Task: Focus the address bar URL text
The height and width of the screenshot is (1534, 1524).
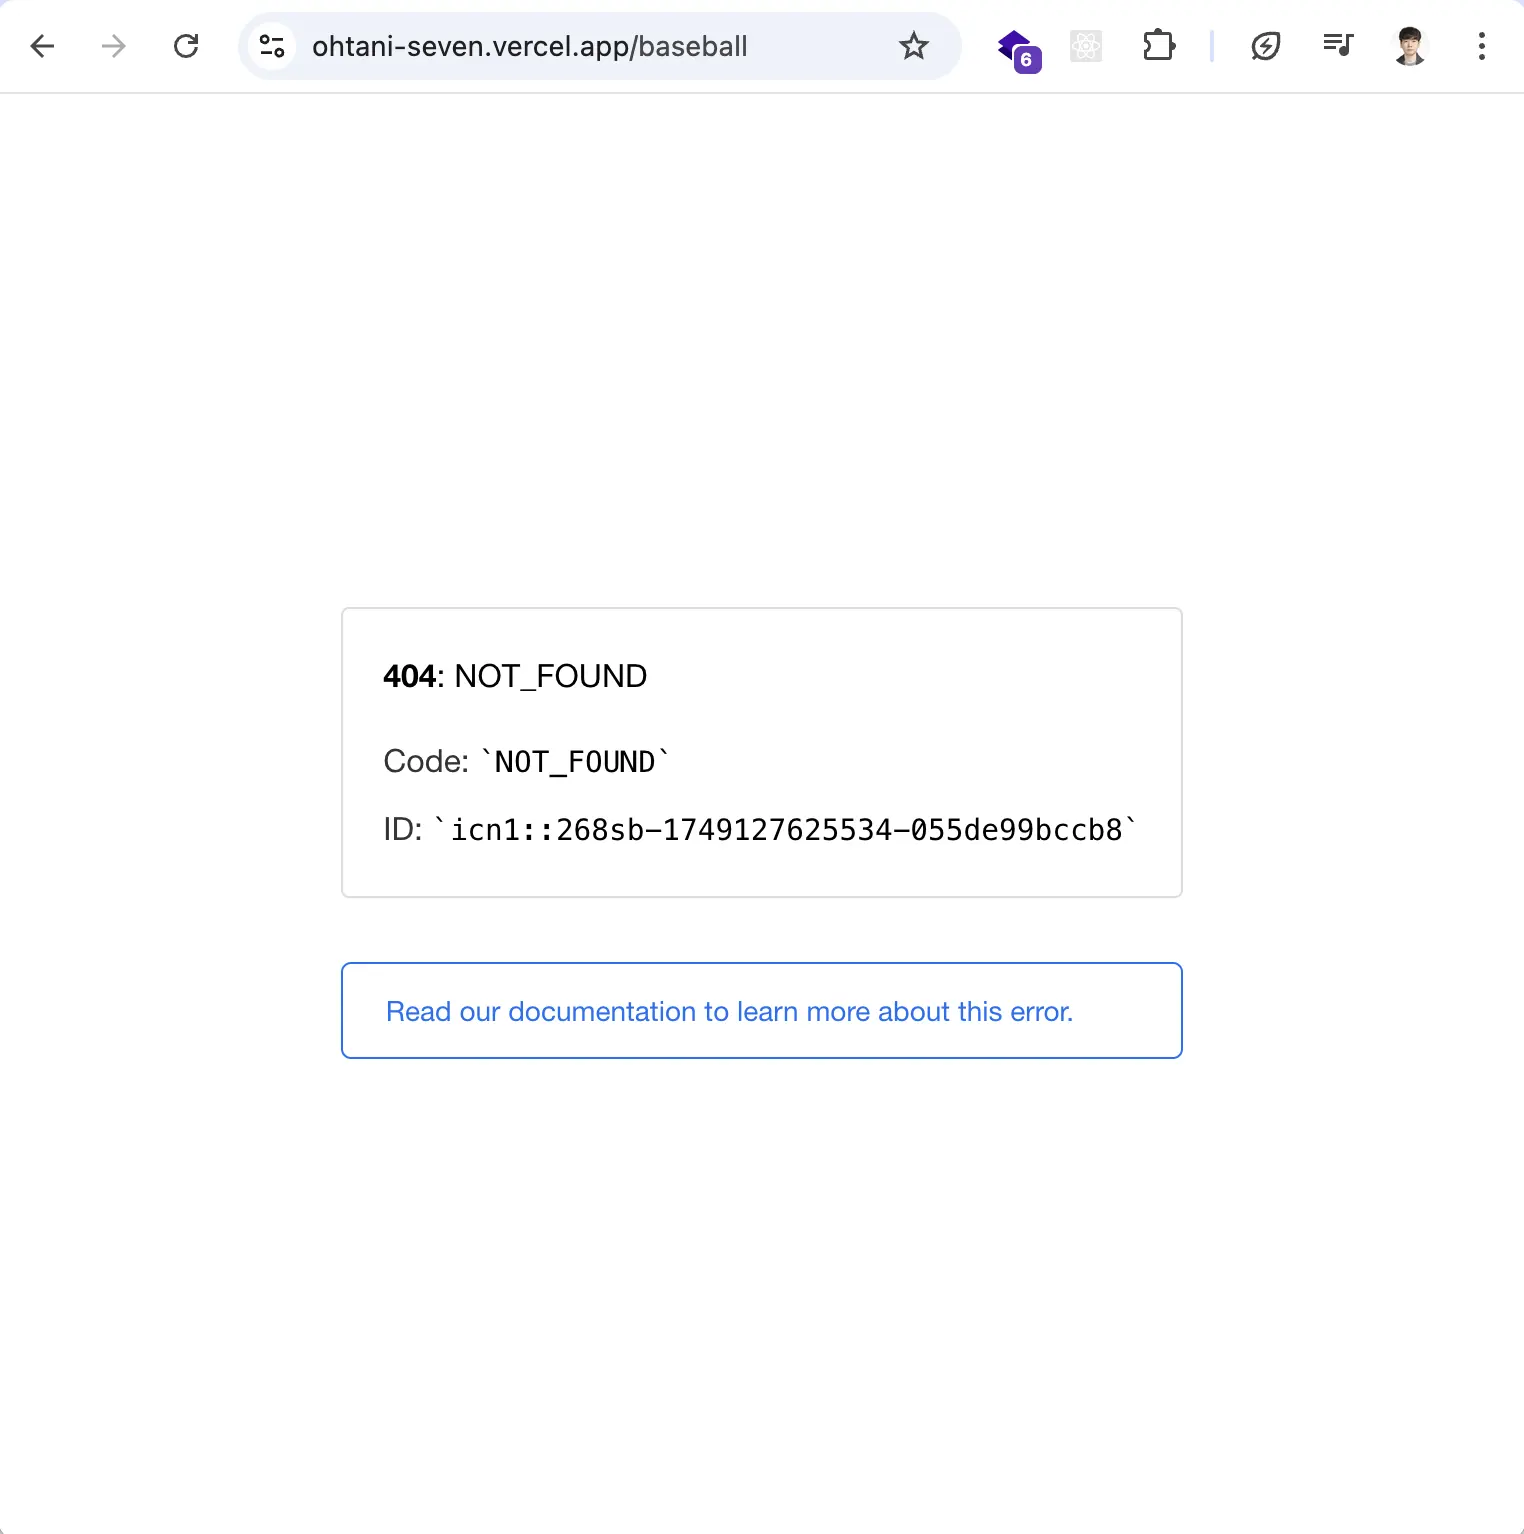Action: 530,46
